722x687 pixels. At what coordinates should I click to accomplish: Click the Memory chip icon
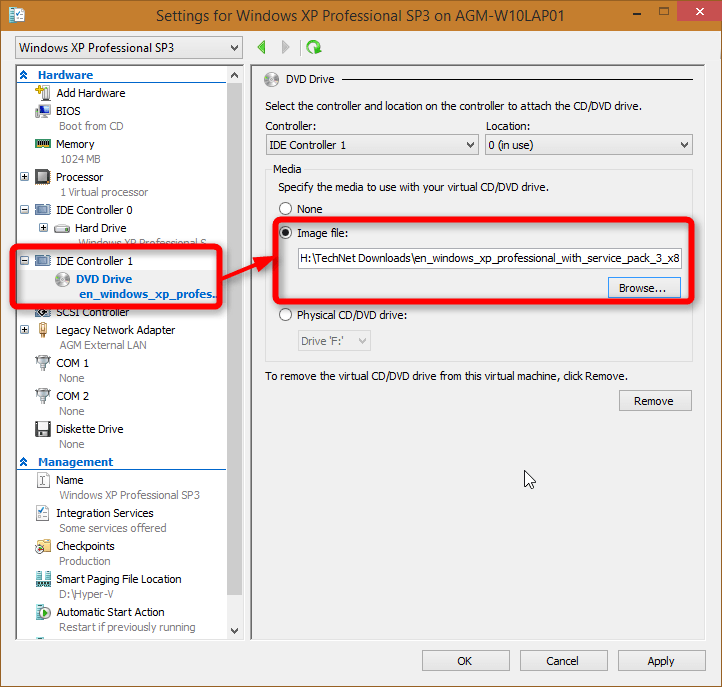[x=43, y=144]
